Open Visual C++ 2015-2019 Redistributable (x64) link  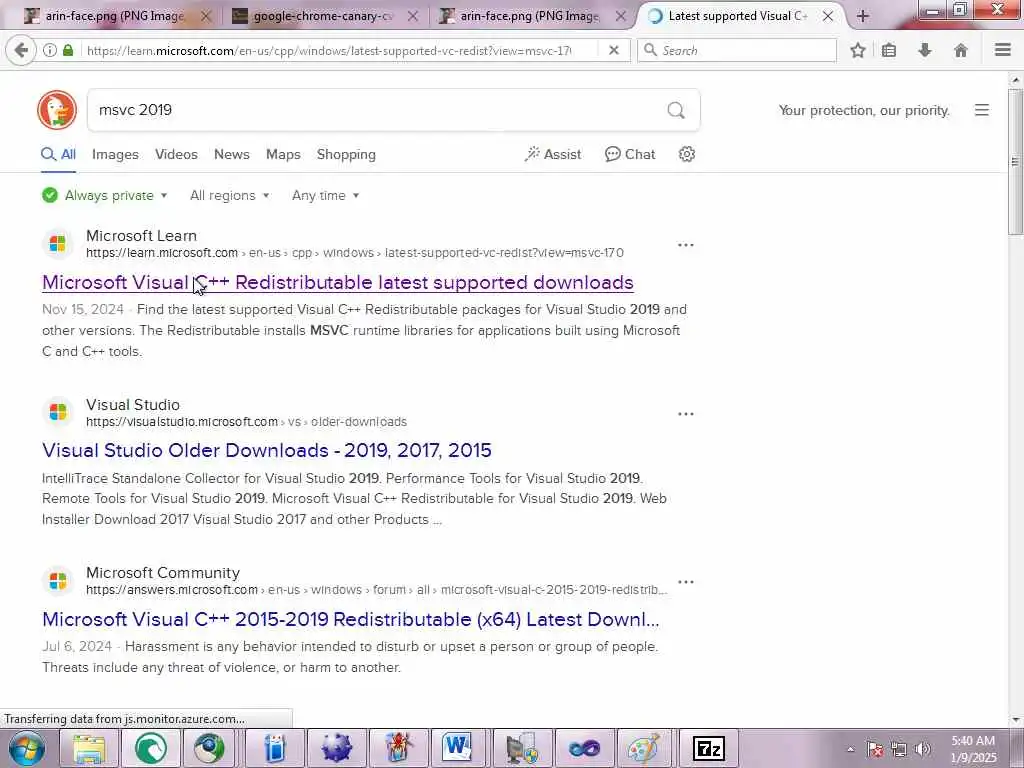tap(351, 618)
